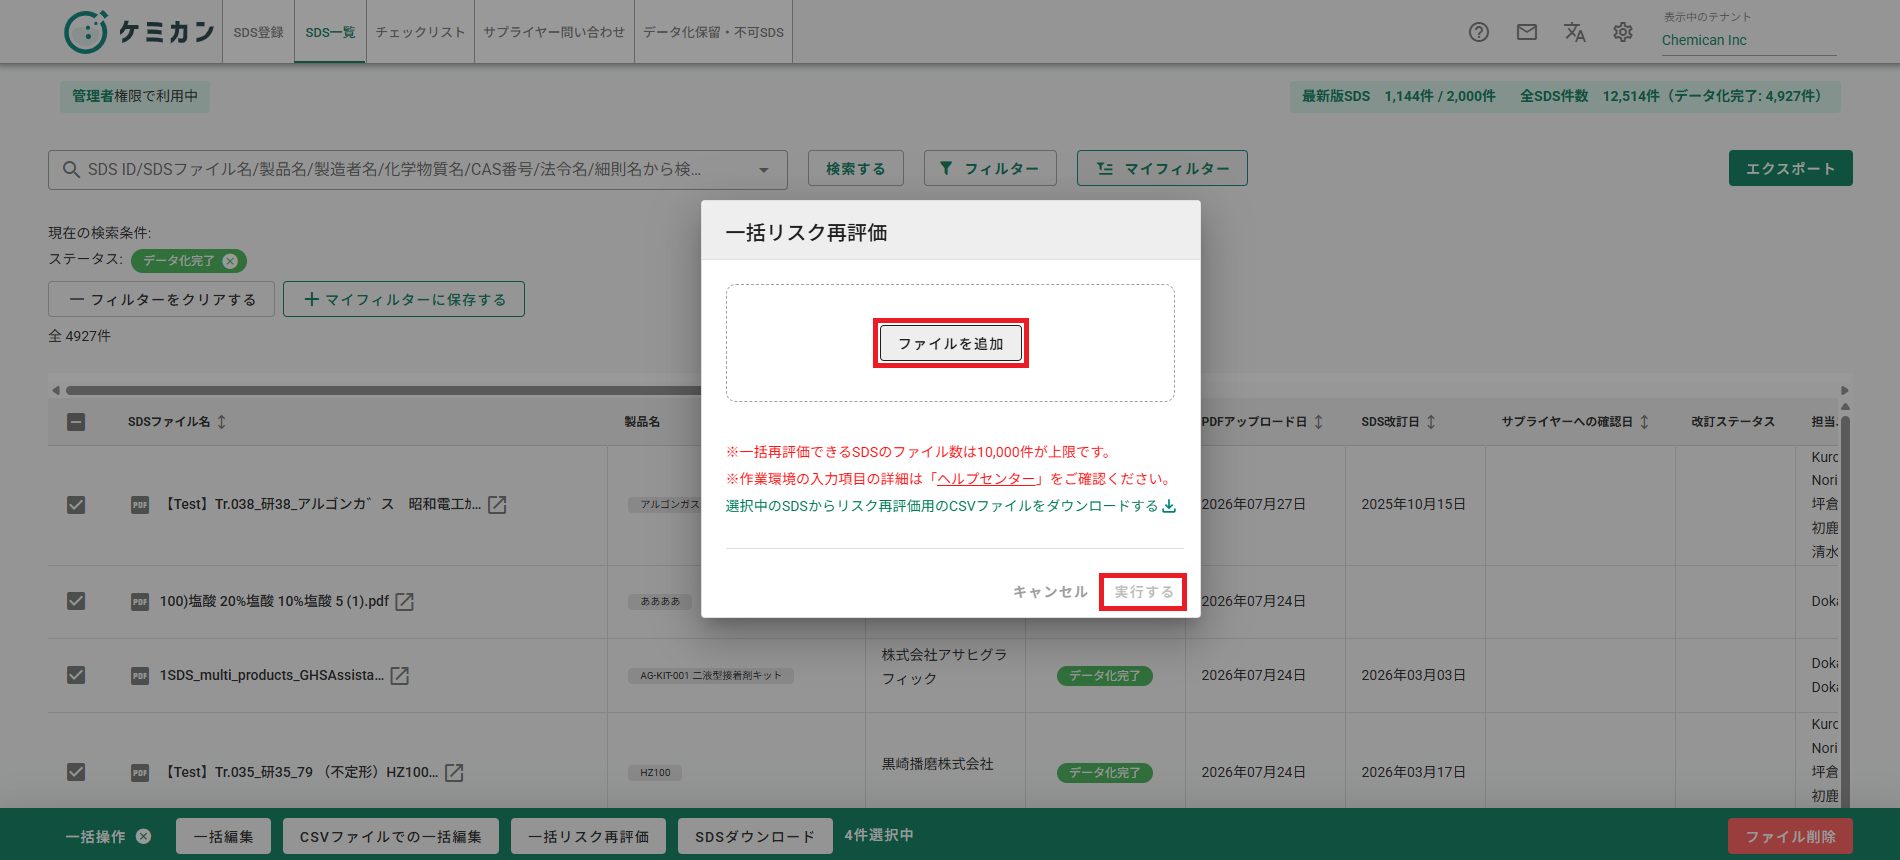
Task: Click the HZ100 product name tag
Action: (x=655, y=772)
